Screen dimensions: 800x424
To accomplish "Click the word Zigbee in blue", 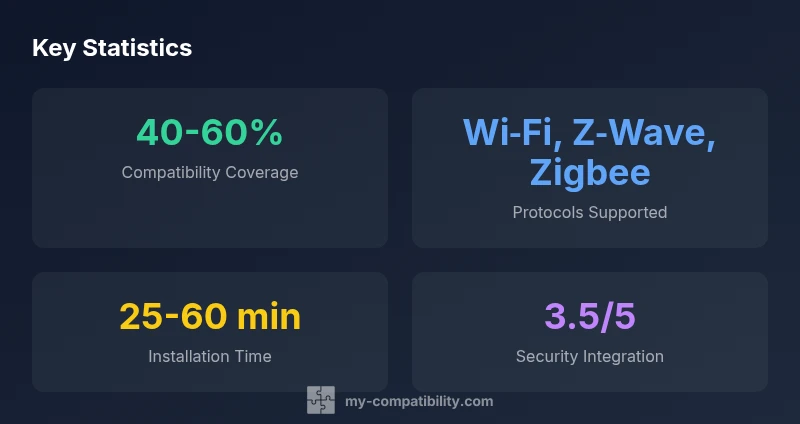I will click(x=590, y=172).
